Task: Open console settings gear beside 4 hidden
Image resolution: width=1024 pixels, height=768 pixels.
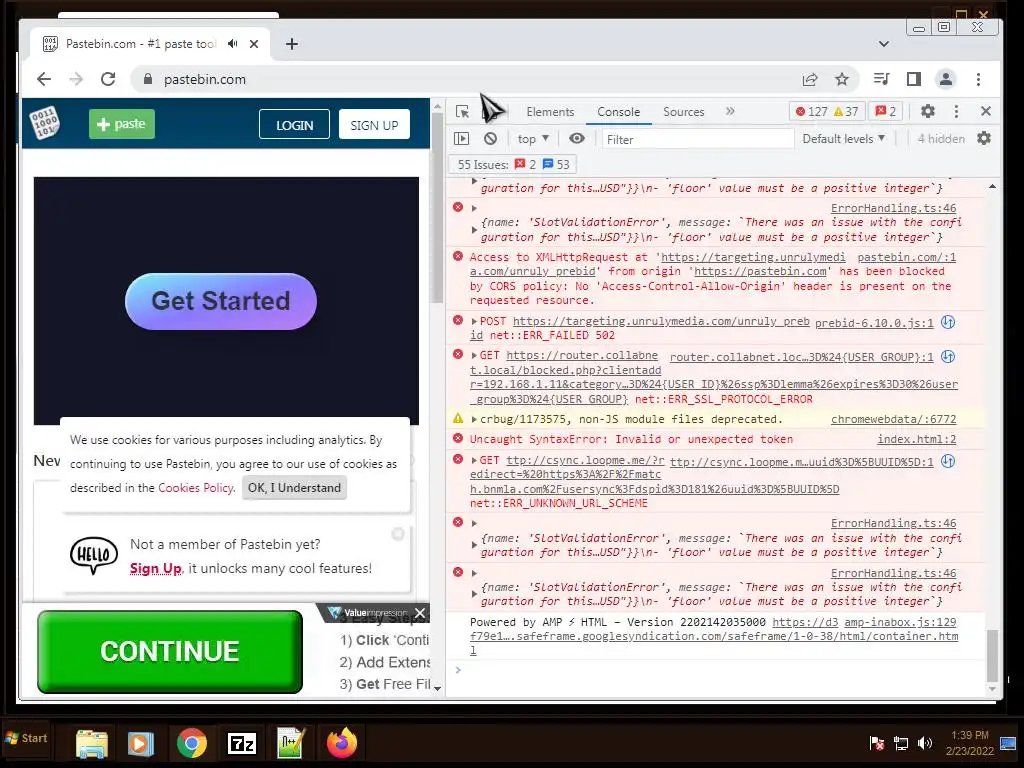Action: click(x=984, y=138)
